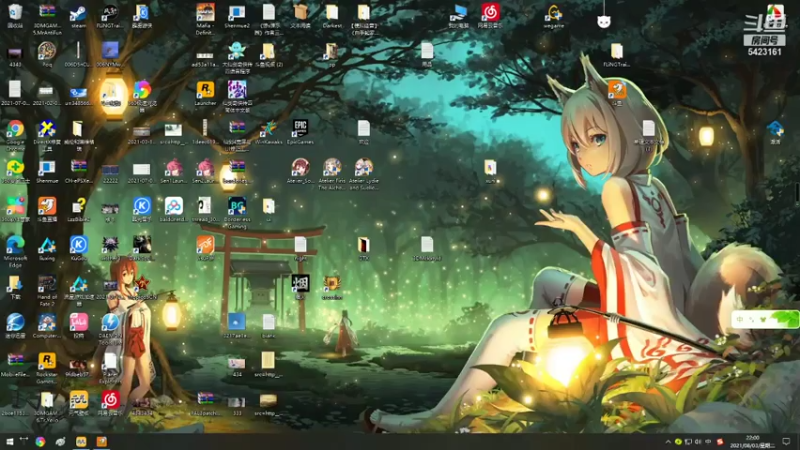Open the Baidu netdisk cloud shortcut
The width and height of the screenshot is (800, 450).
tap(173, 209)
